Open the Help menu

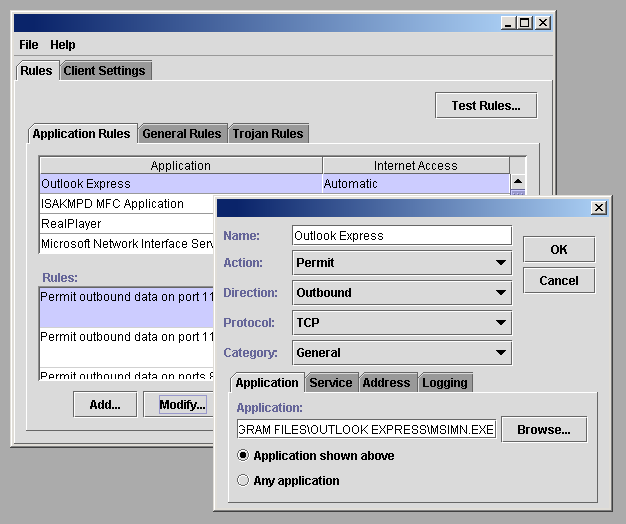pyautogui.click(x=63, y=45)
